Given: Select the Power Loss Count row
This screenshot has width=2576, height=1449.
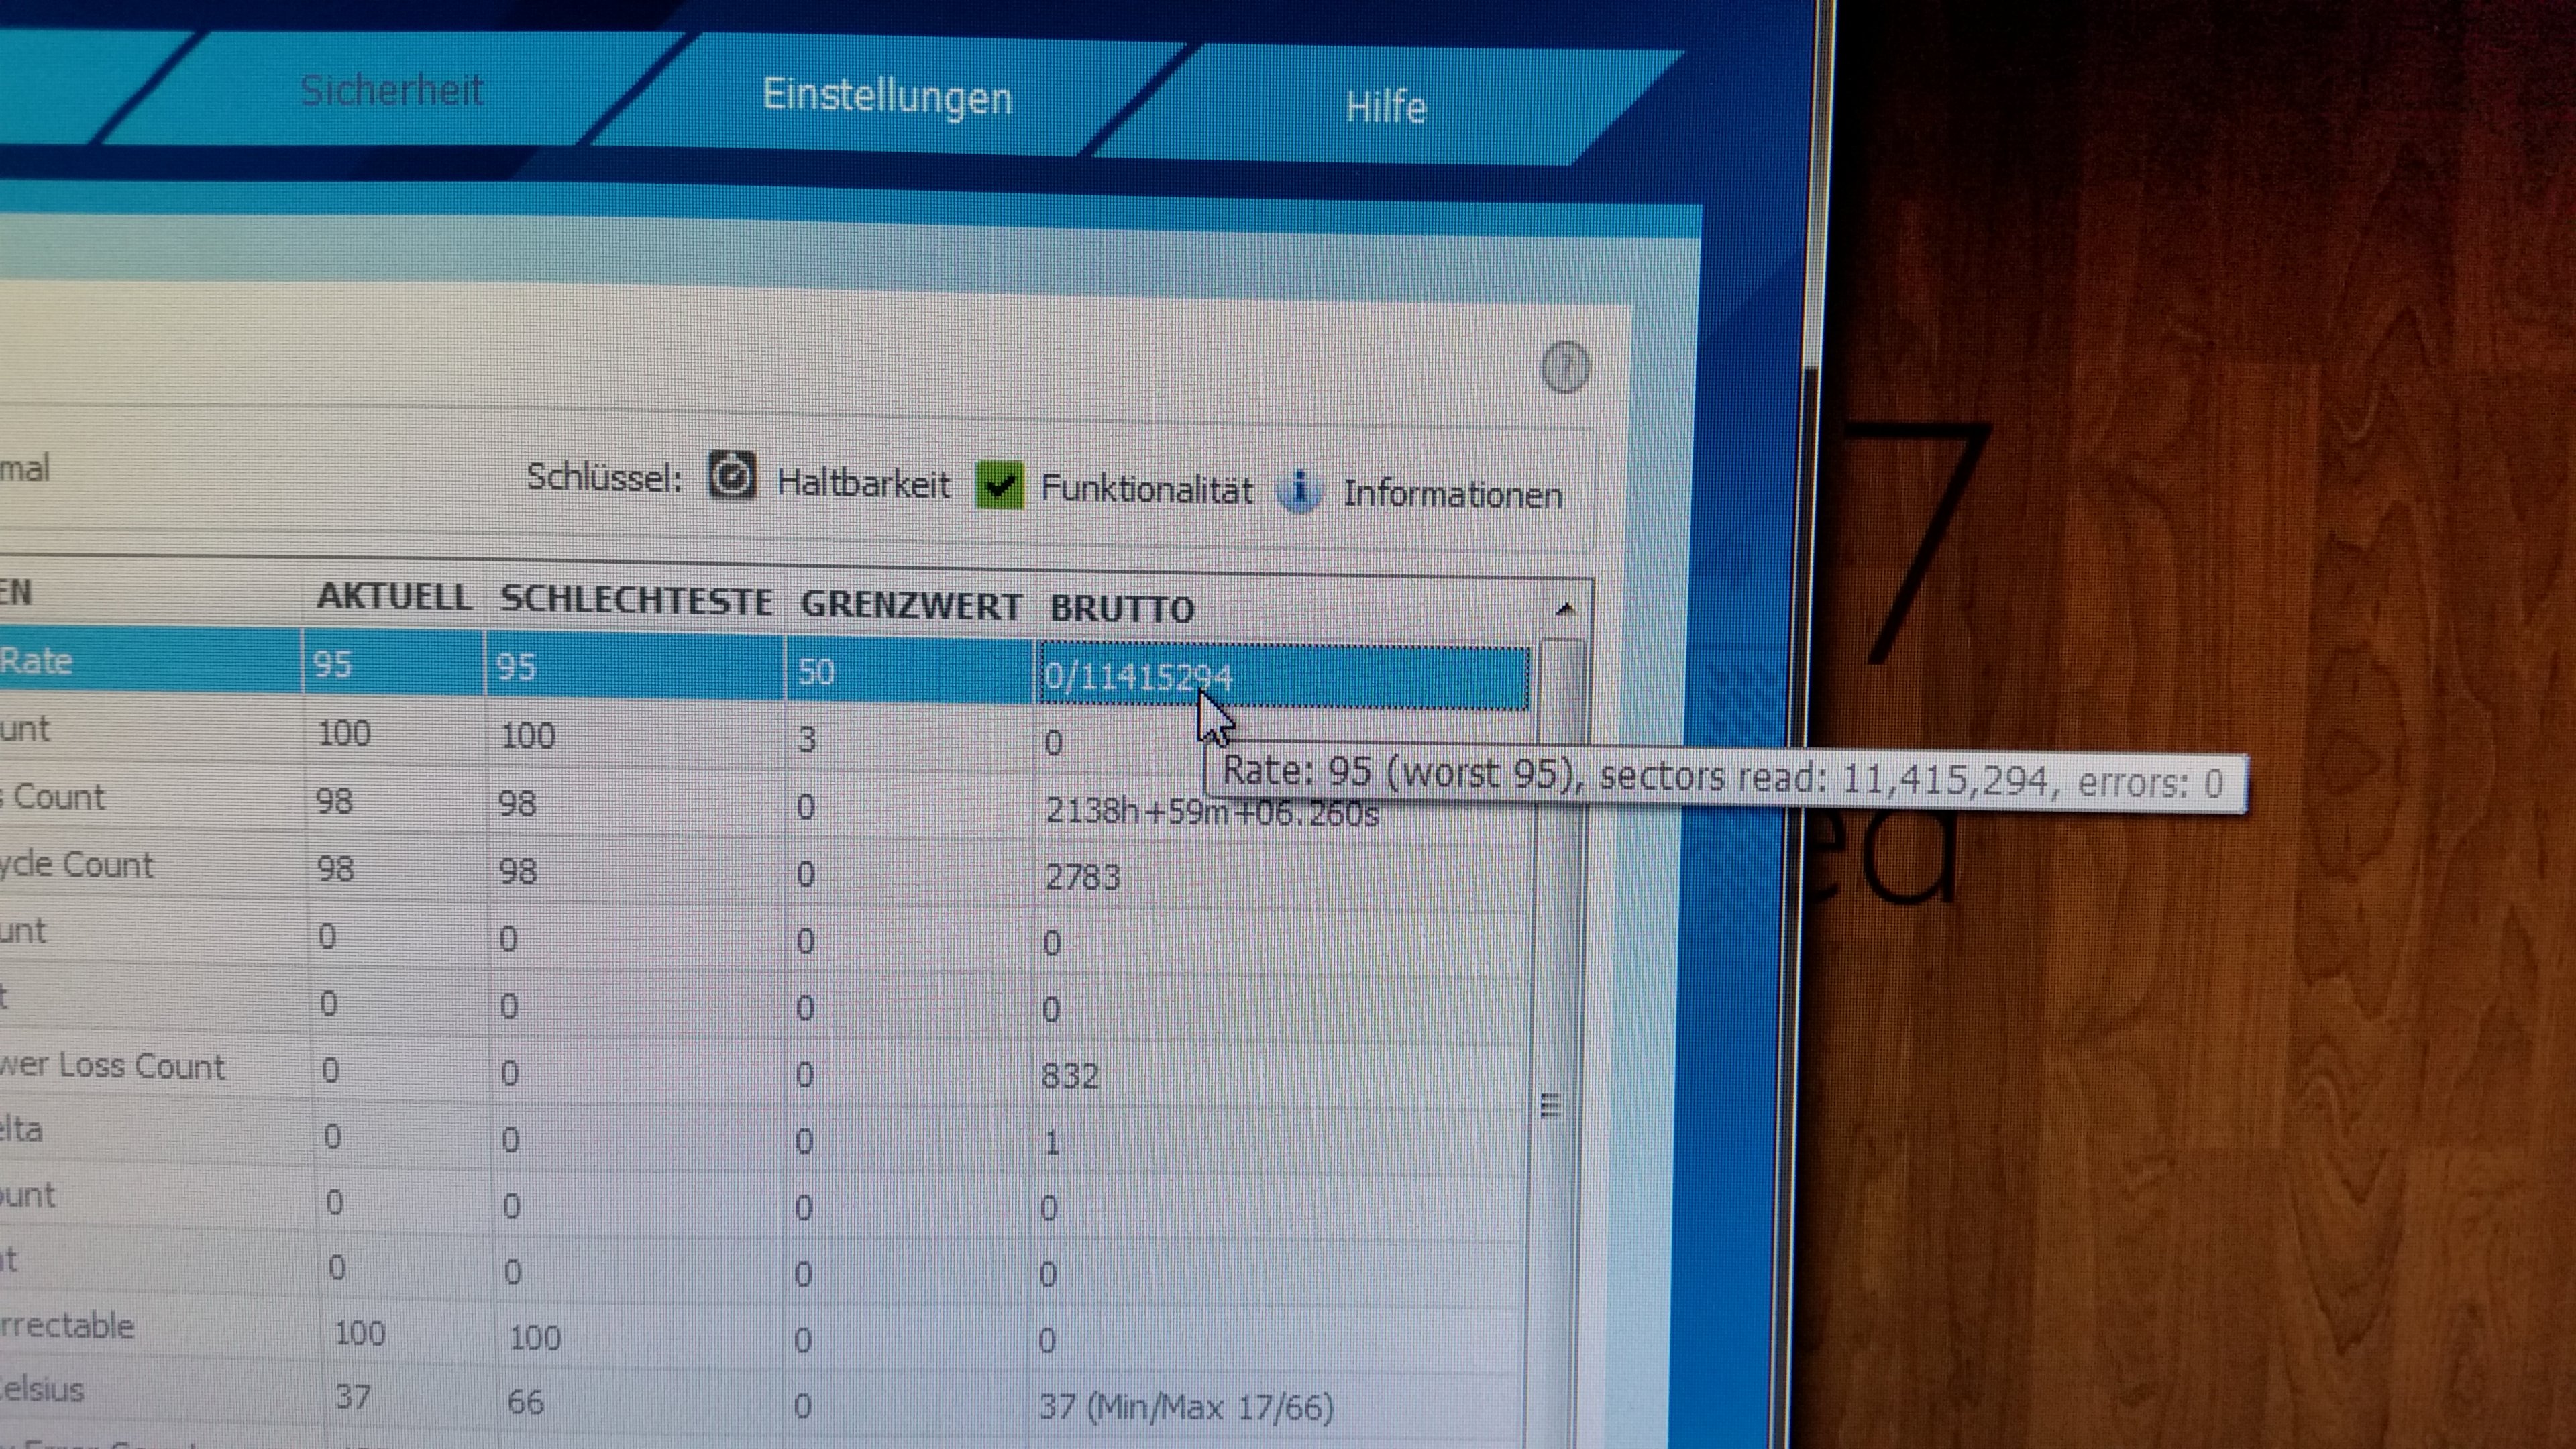Looking at the screenshot, I should coord(113,1066).
